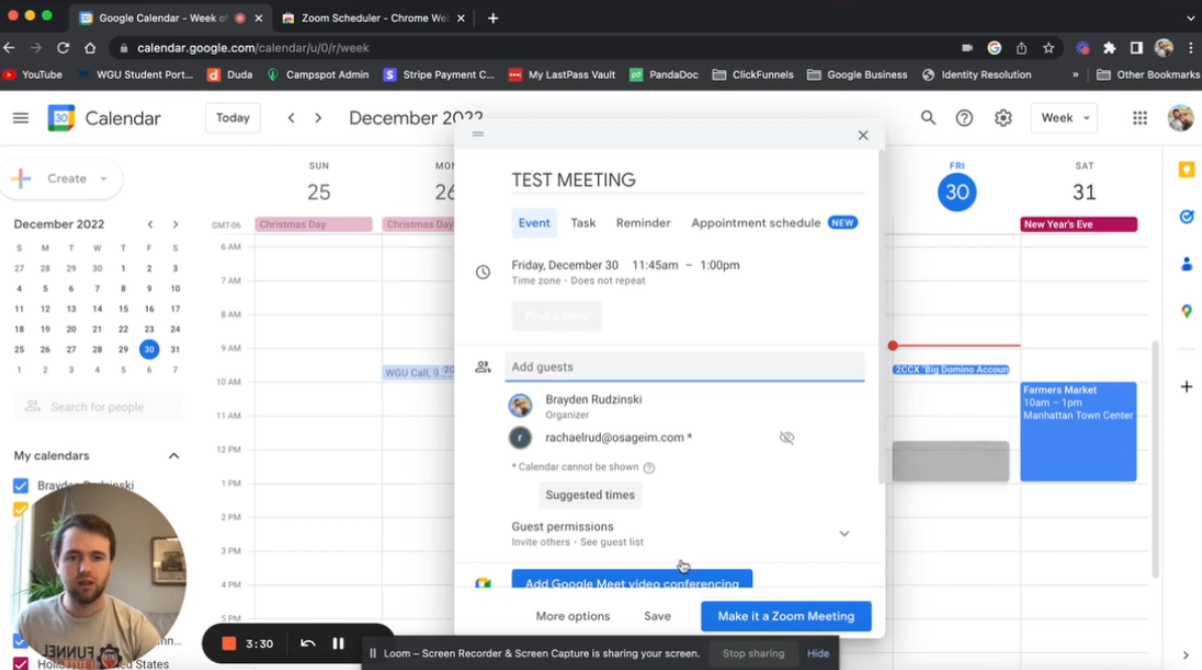1202x670 pixels.
Task: Switch to the Task tab in the event dialog
Action: click(583, 222)
